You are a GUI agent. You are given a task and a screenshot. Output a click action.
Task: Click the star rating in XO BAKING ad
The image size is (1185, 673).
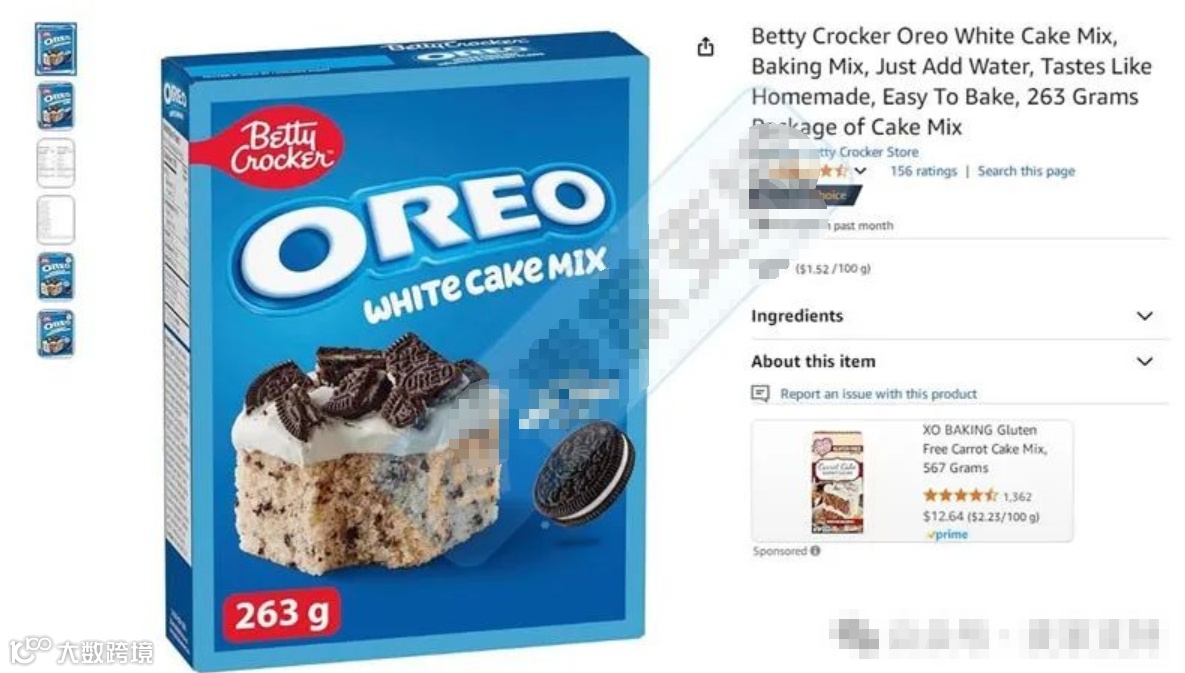pyautogui.click(x=960, y=495)
